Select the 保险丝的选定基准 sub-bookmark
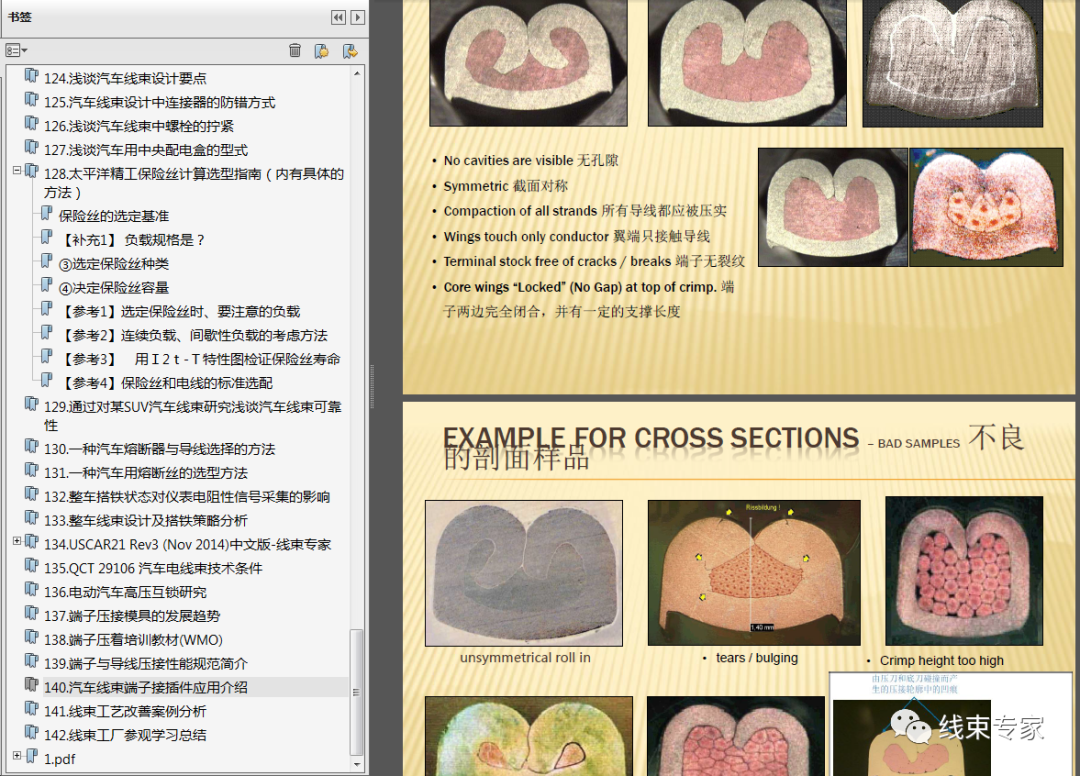The width and height of the screenshot is (1080, 776). [113, 214]
